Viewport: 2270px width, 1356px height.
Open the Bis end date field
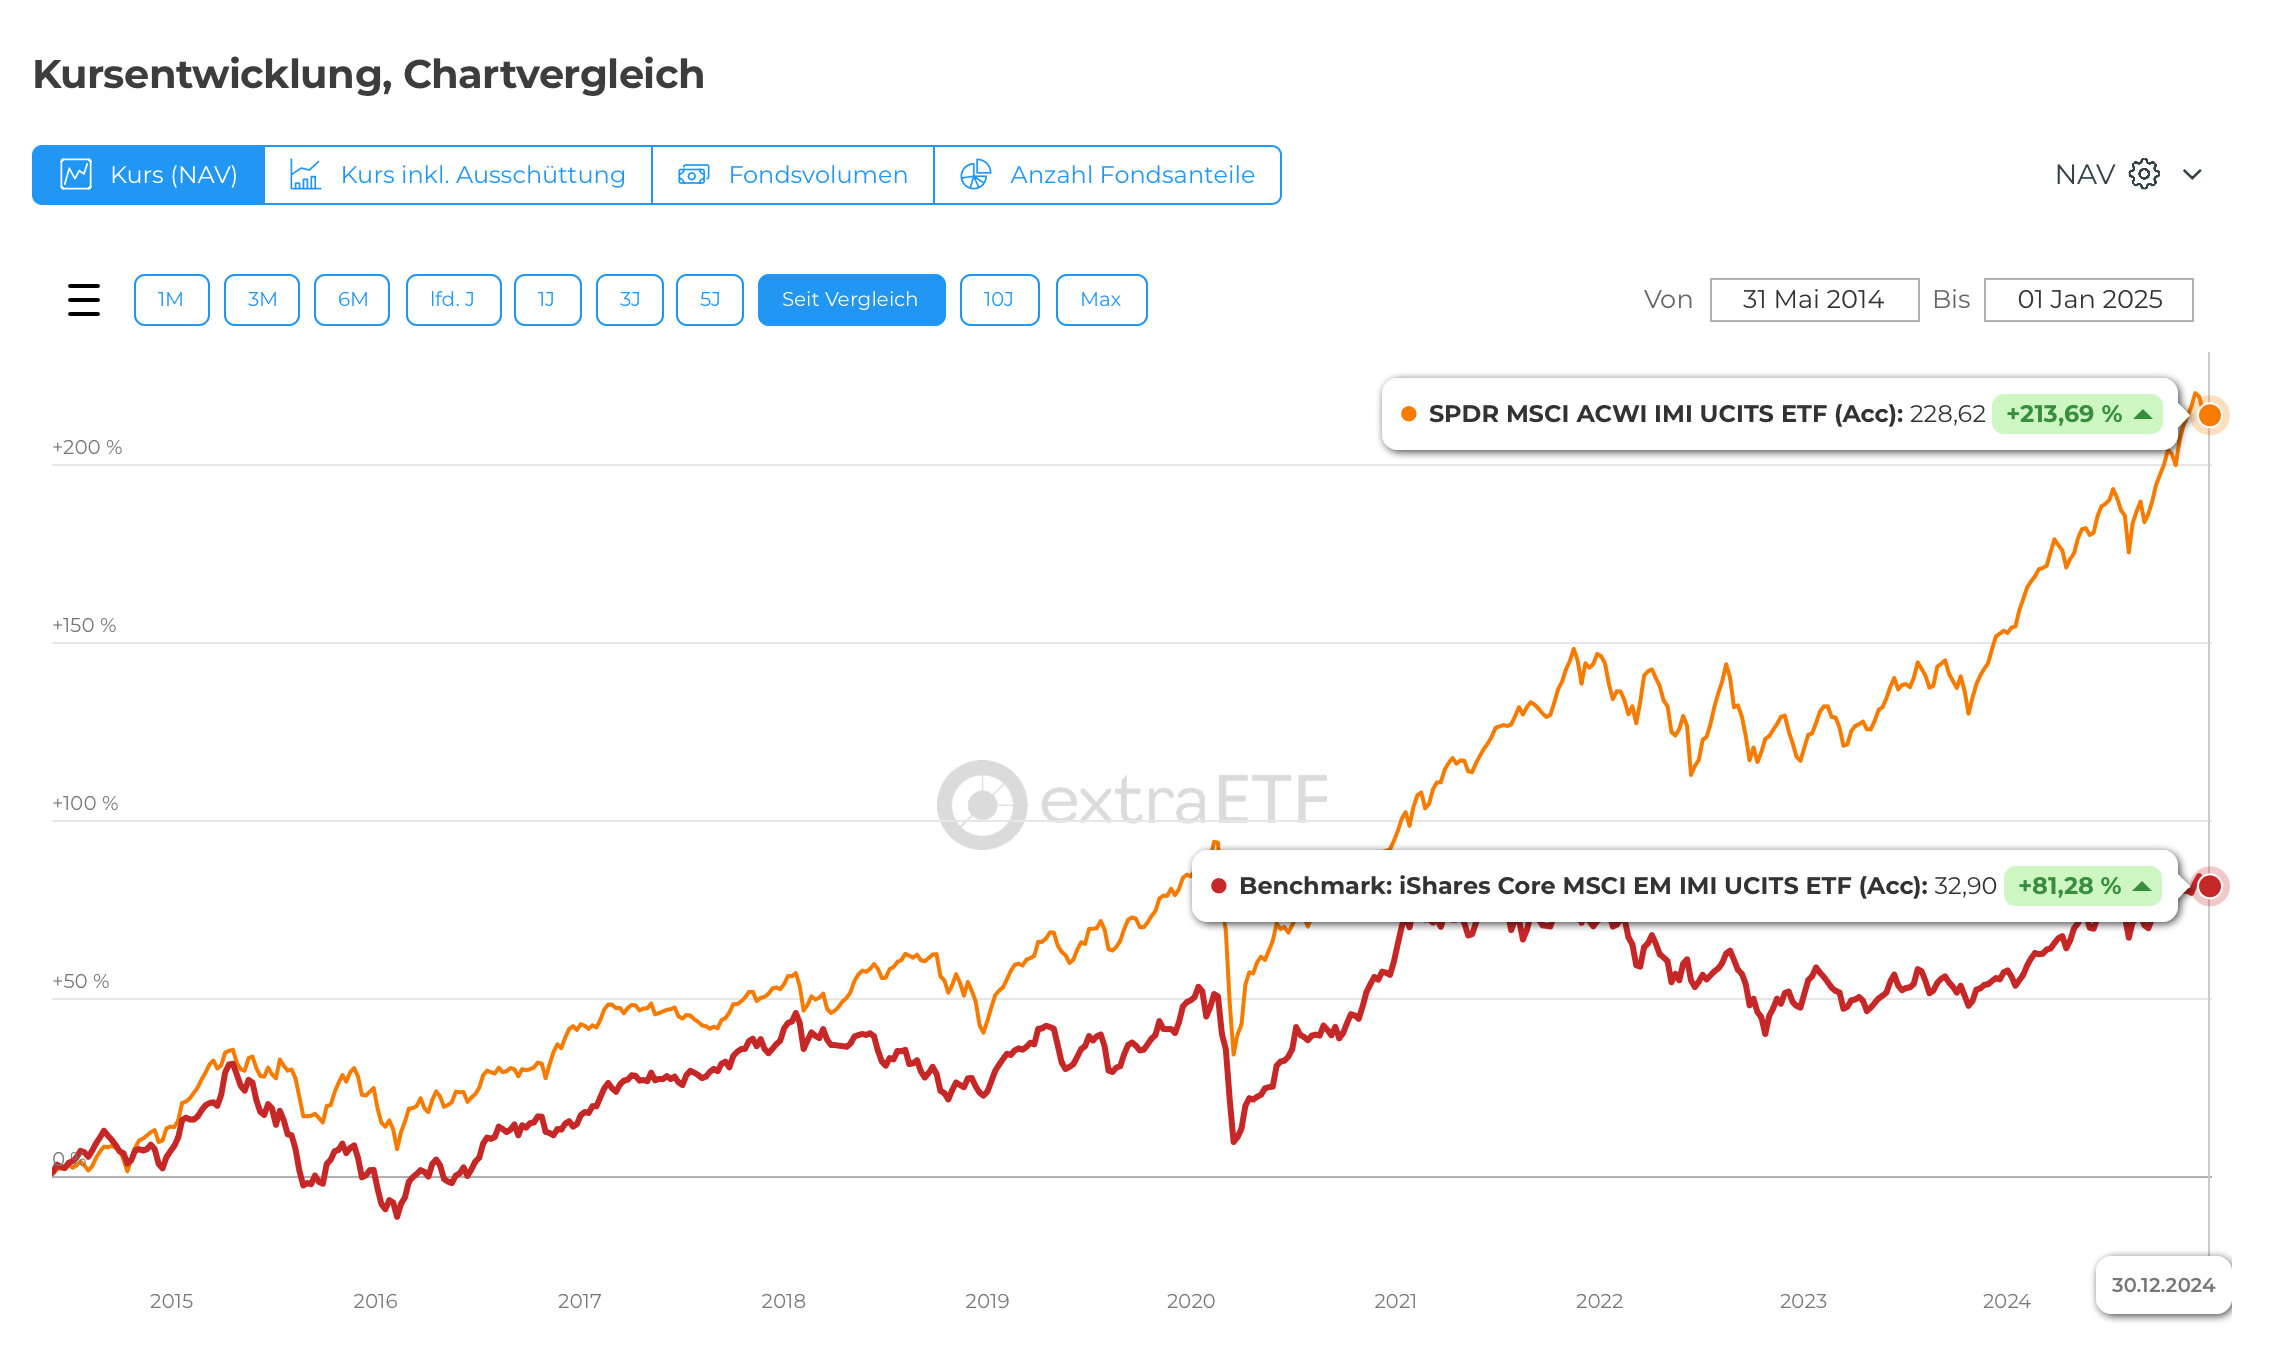pyautogui.click(x=2088, y=299)
